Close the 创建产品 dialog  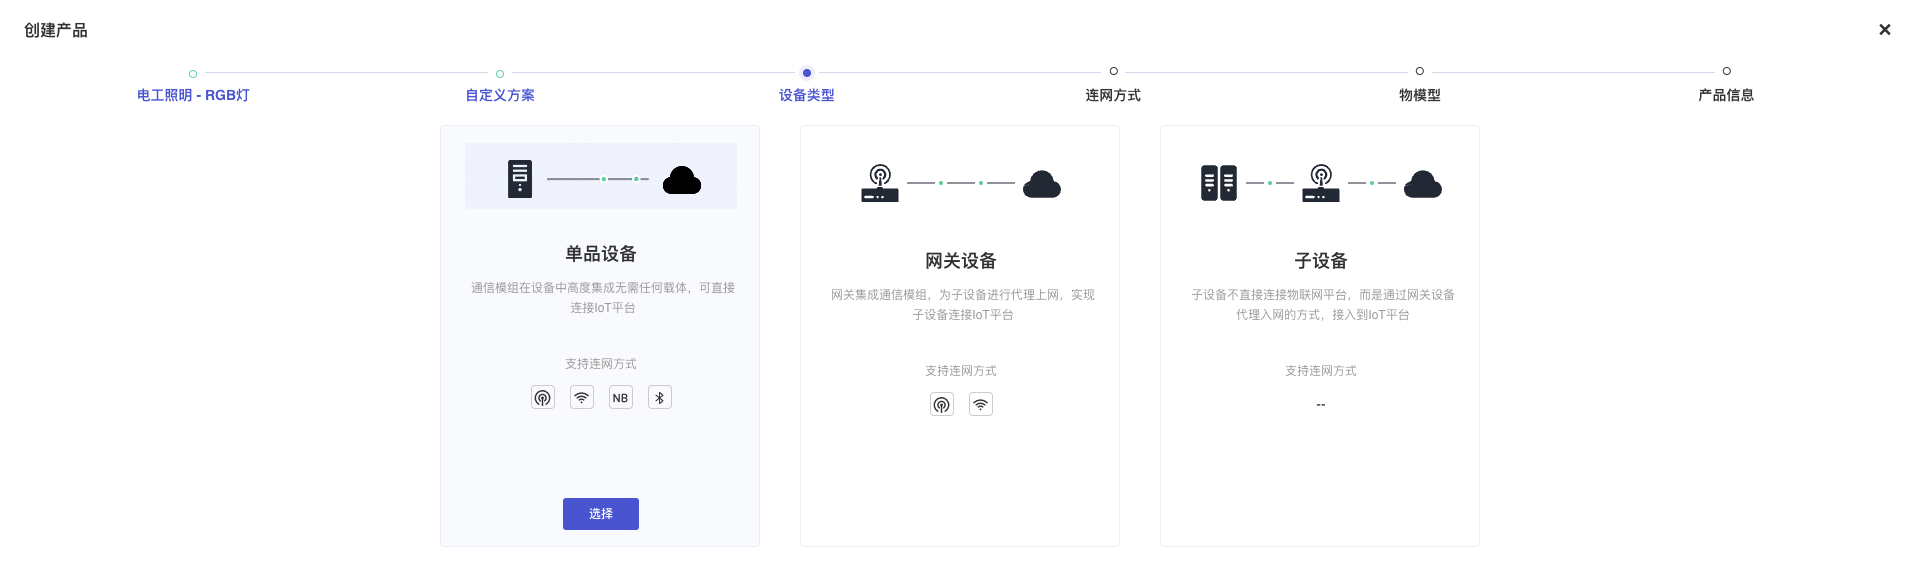(1884, 30)
